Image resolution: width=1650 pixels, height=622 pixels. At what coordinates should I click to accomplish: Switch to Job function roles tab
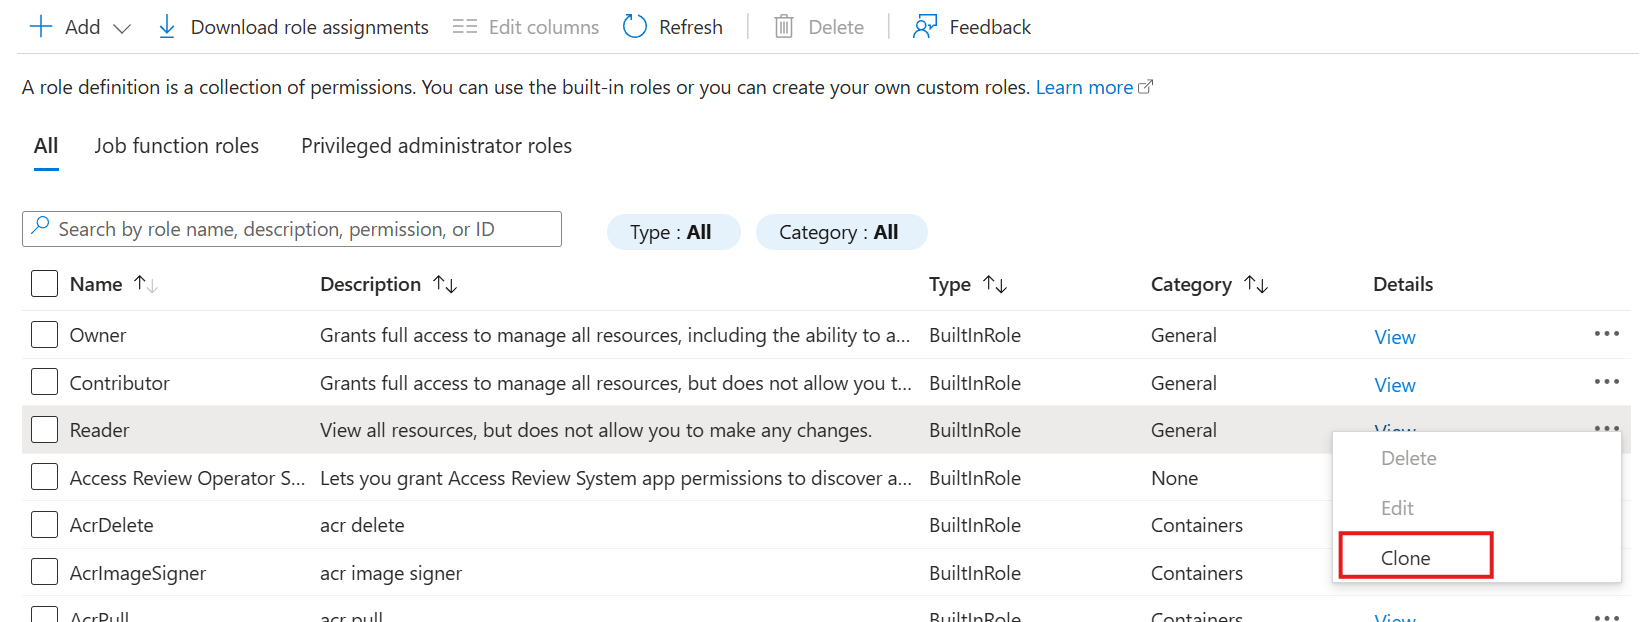pos(177,146)
